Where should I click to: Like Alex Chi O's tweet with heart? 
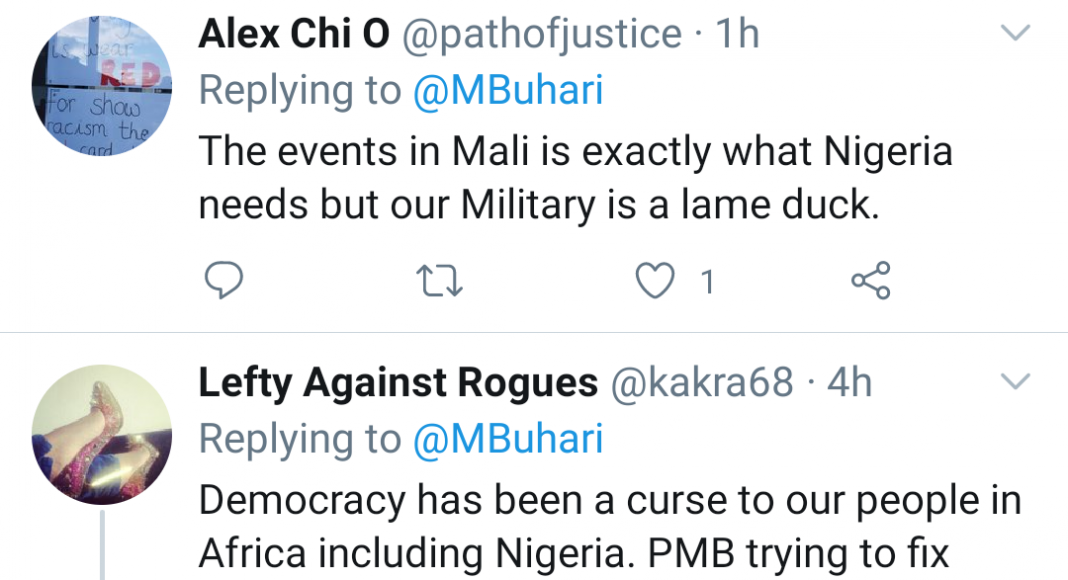pyautogui.click(x=656, y=283)
